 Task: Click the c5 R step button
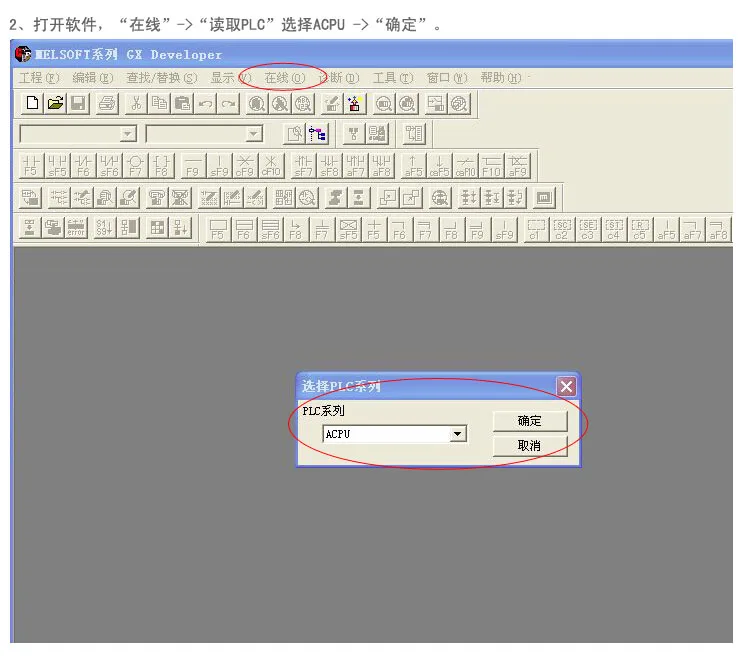coord(640,230)
